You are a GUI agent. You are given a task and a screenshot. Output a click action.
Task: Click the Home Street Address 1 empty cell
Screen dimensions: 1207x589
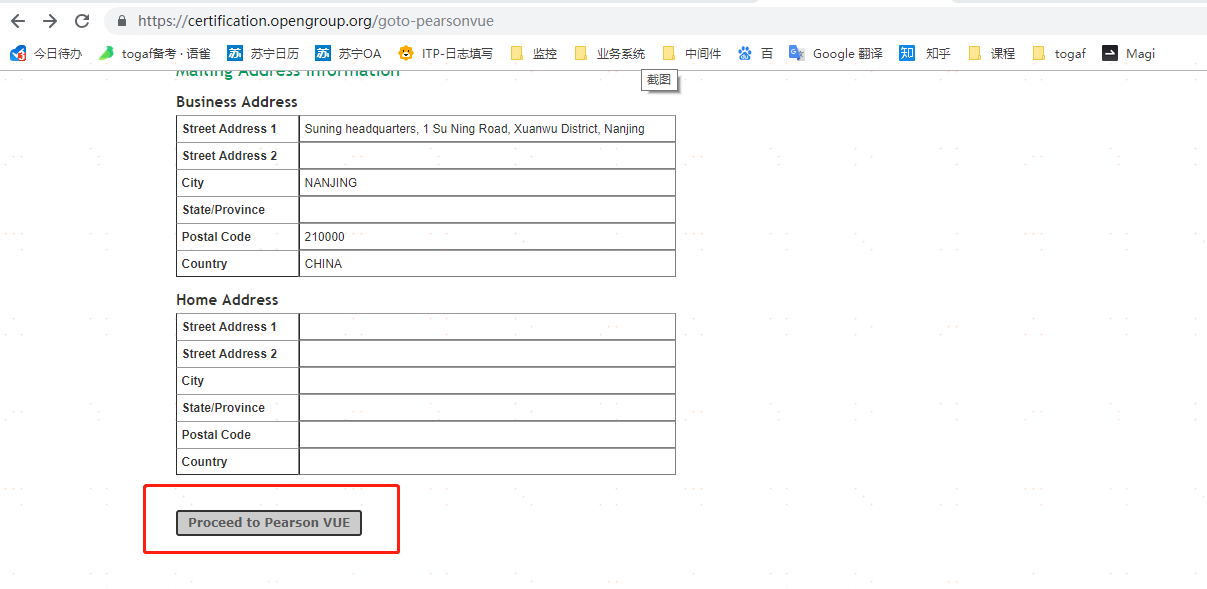487,327
